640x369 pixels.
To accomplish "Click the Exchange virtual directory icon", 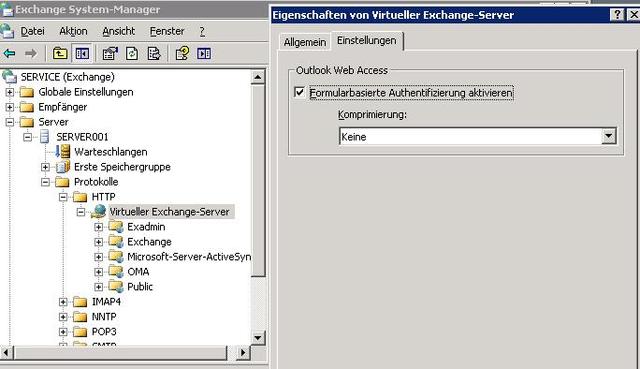I will point(116,242).
